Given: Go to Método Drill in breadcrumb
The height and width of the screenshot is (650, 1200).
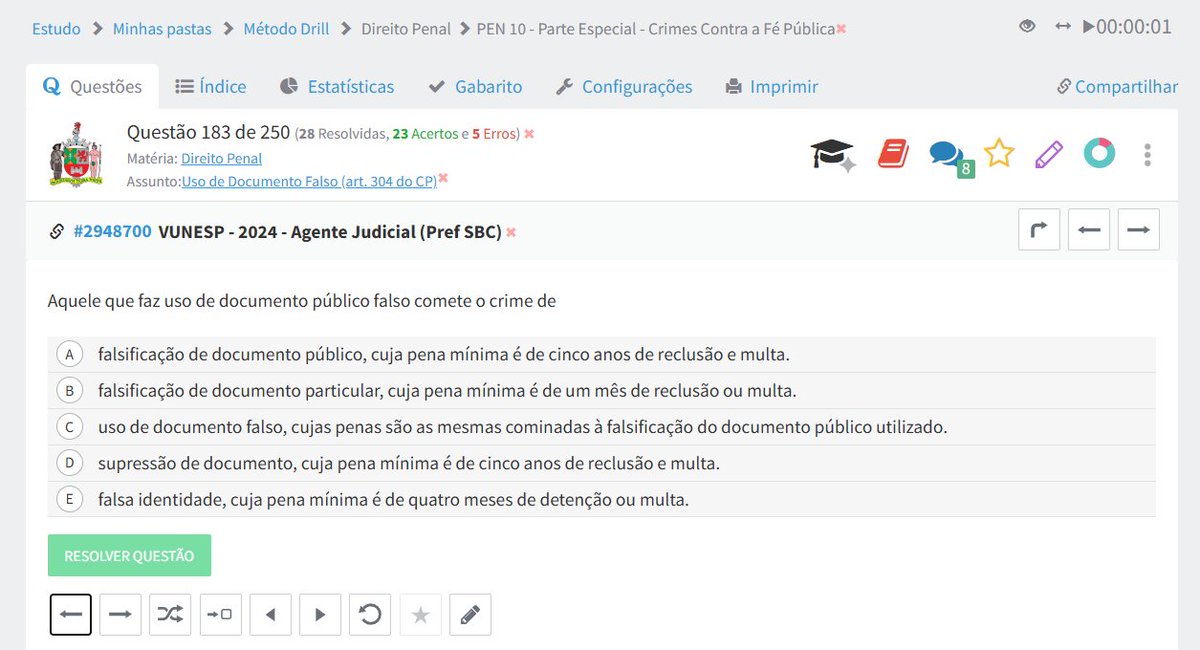Looking at the screenshot, I should point(288,28).
